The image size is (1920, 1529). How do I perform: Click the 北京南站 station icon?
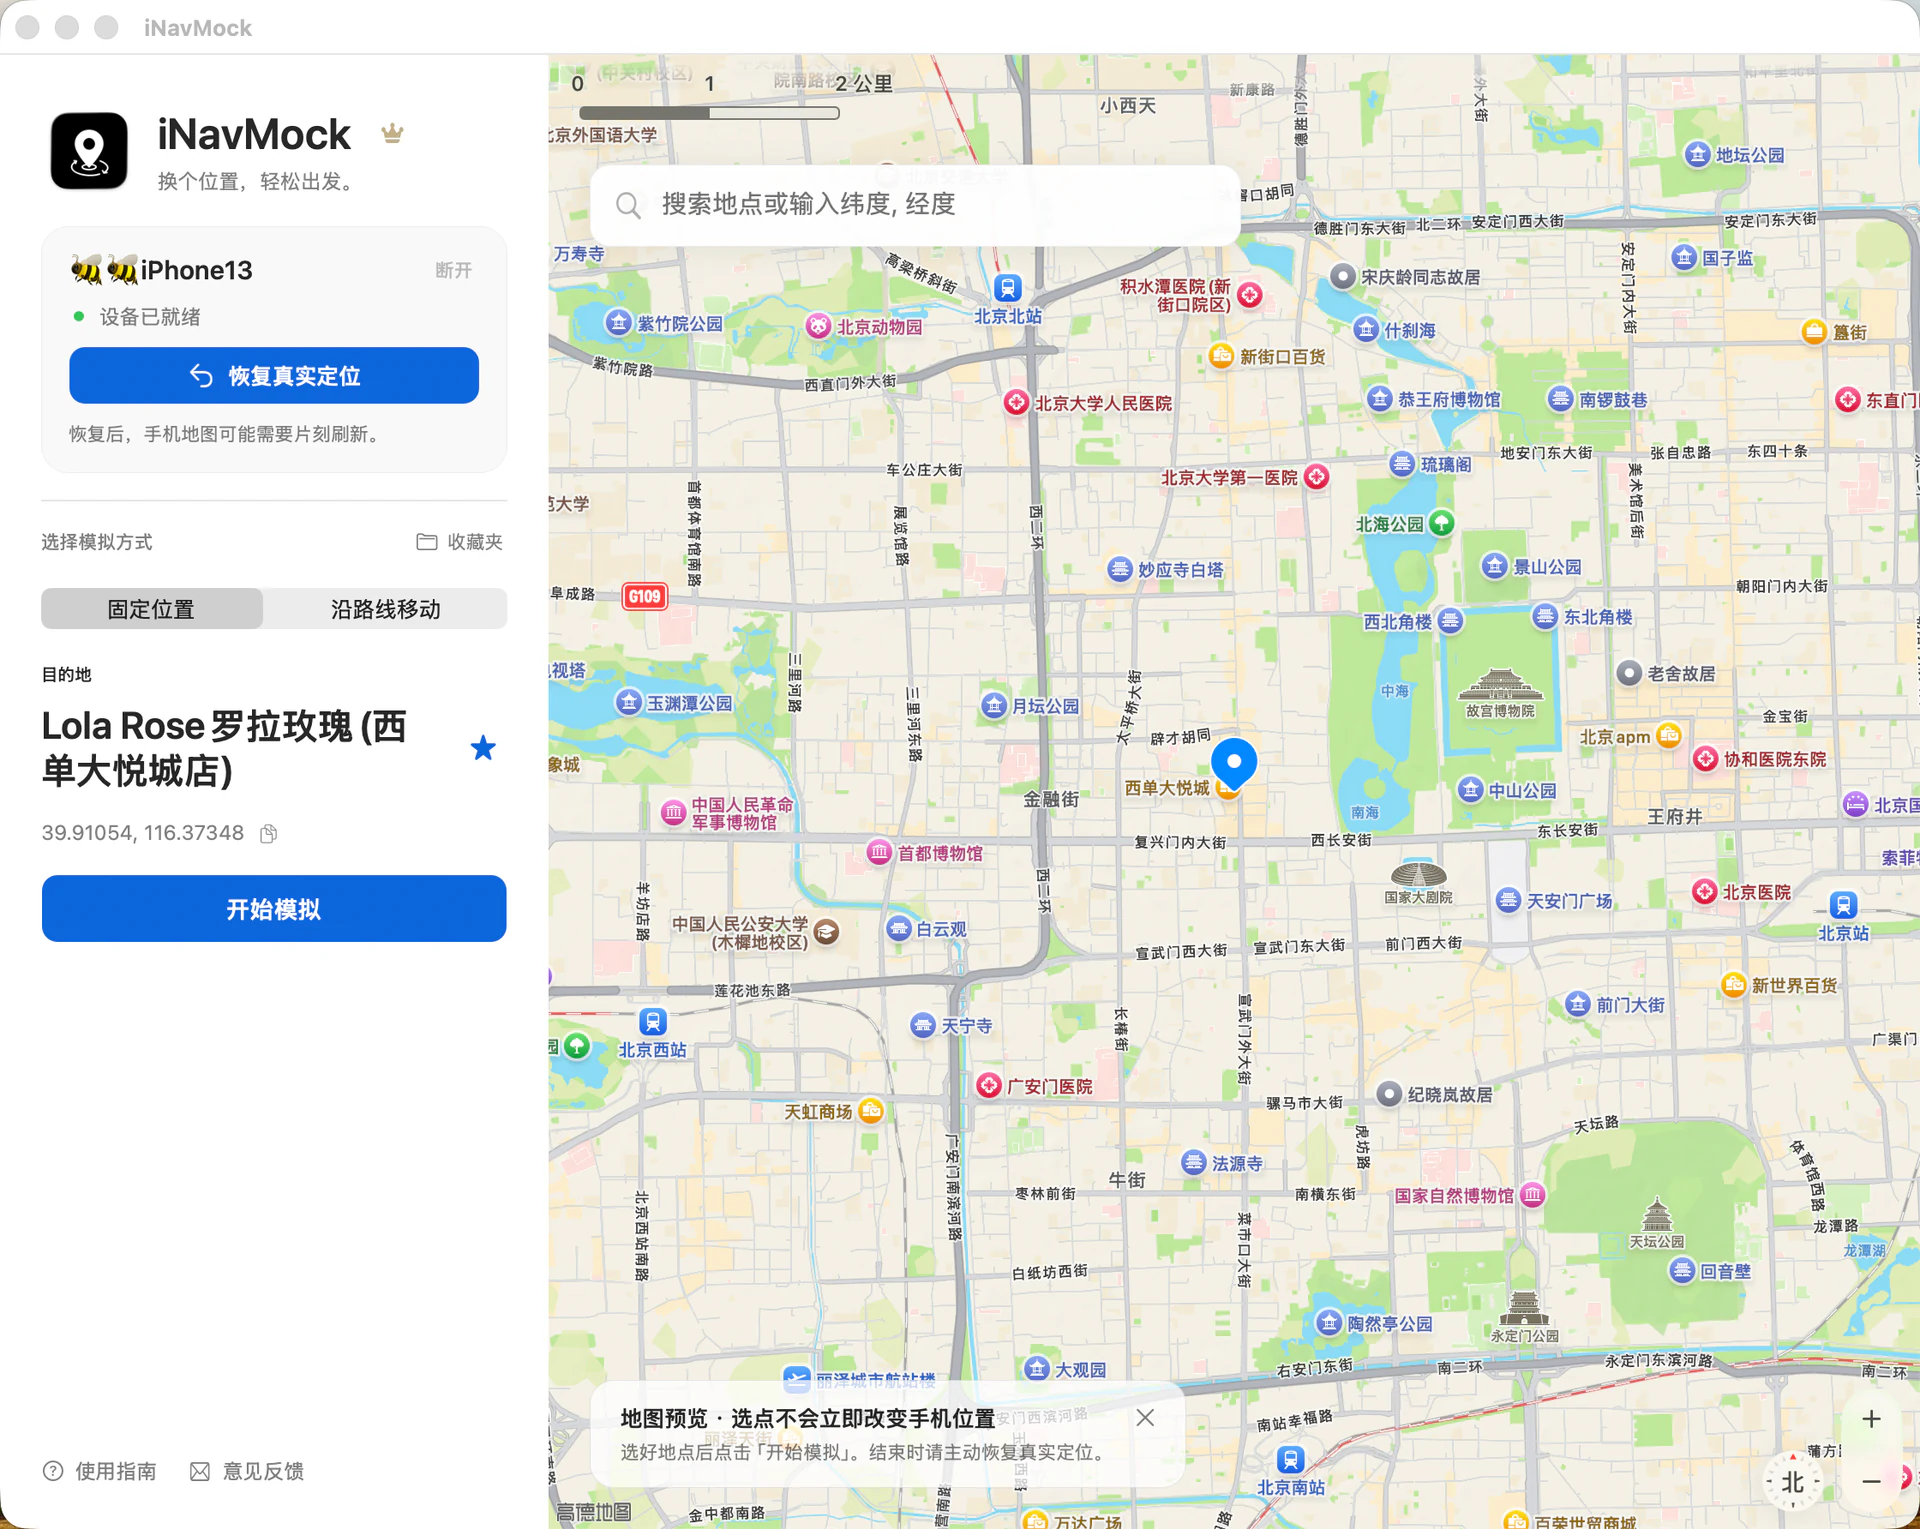[1291, 1459]
